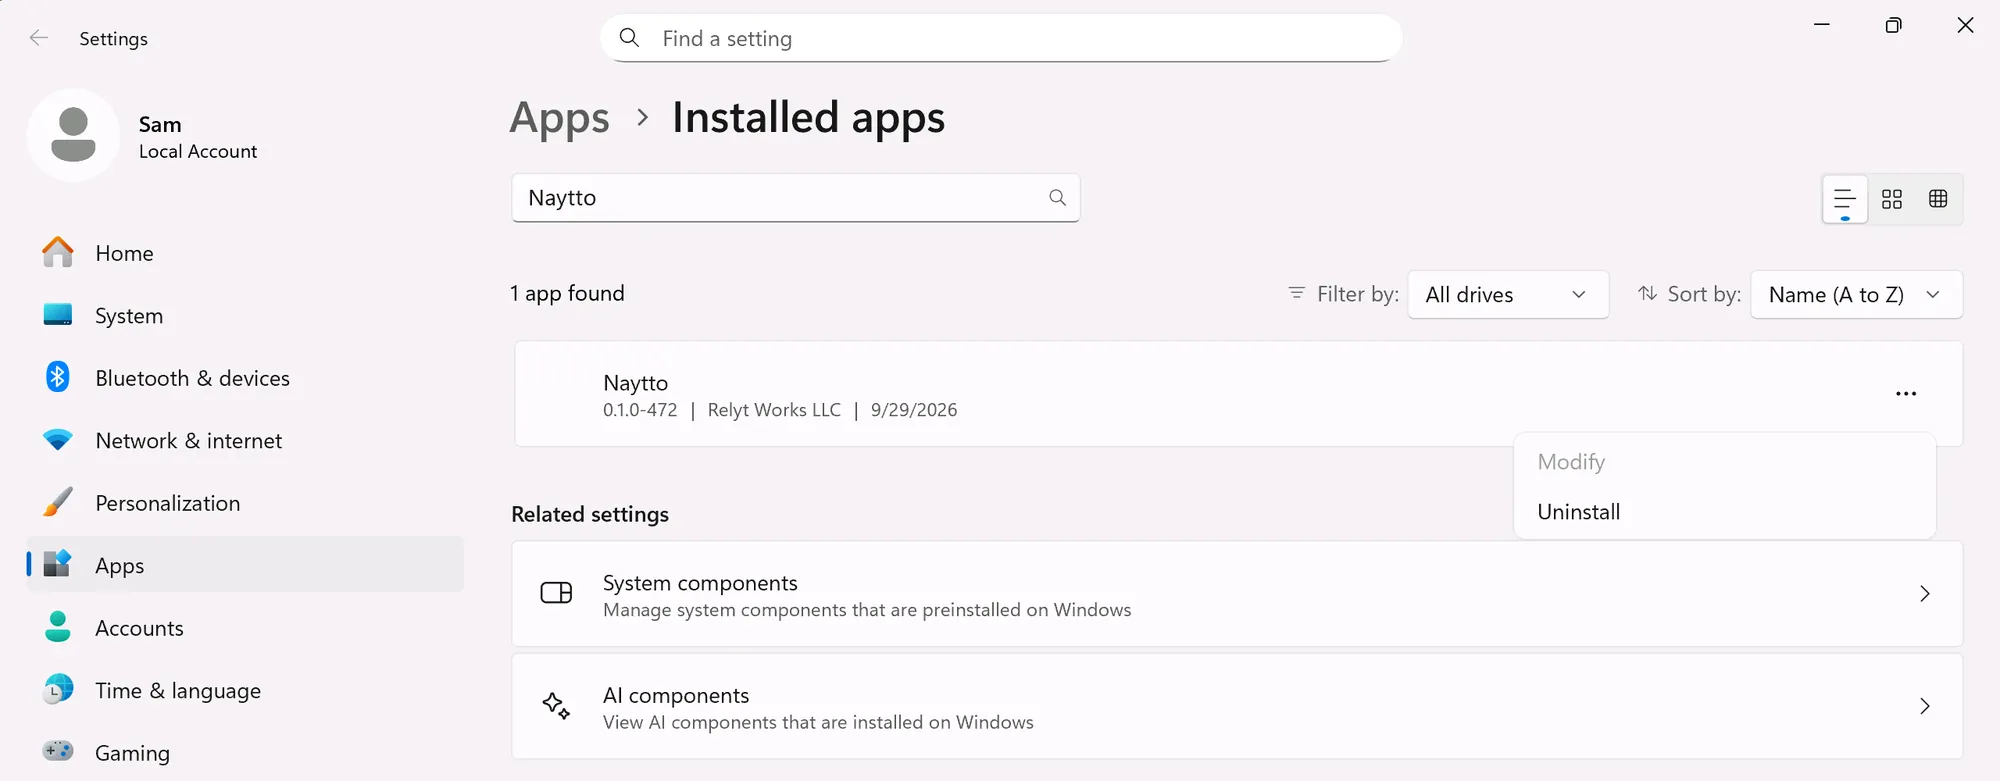The width and height of the screenshot is (2000, 781).
Task: Expand AI components with its chevron
Action: point(1925,706)
